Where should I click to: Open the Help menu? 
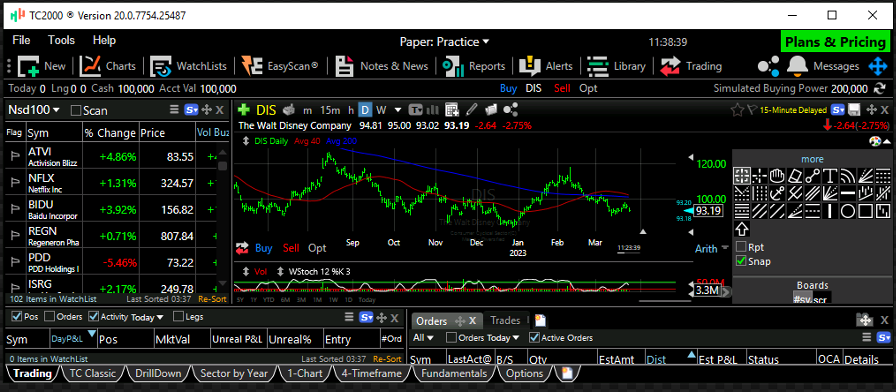coord(104,40)
